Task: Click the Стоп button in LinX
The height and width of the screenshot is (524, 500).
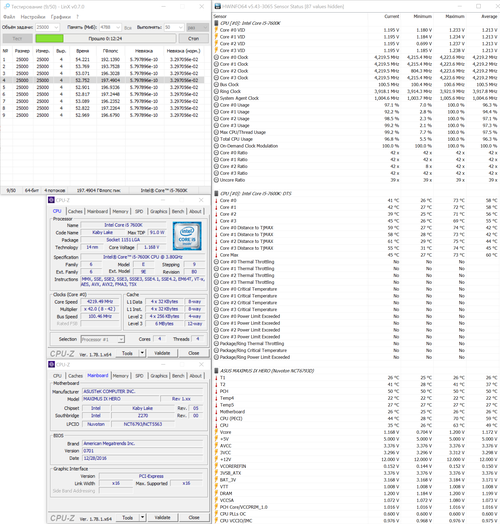Action: (194, 38)
